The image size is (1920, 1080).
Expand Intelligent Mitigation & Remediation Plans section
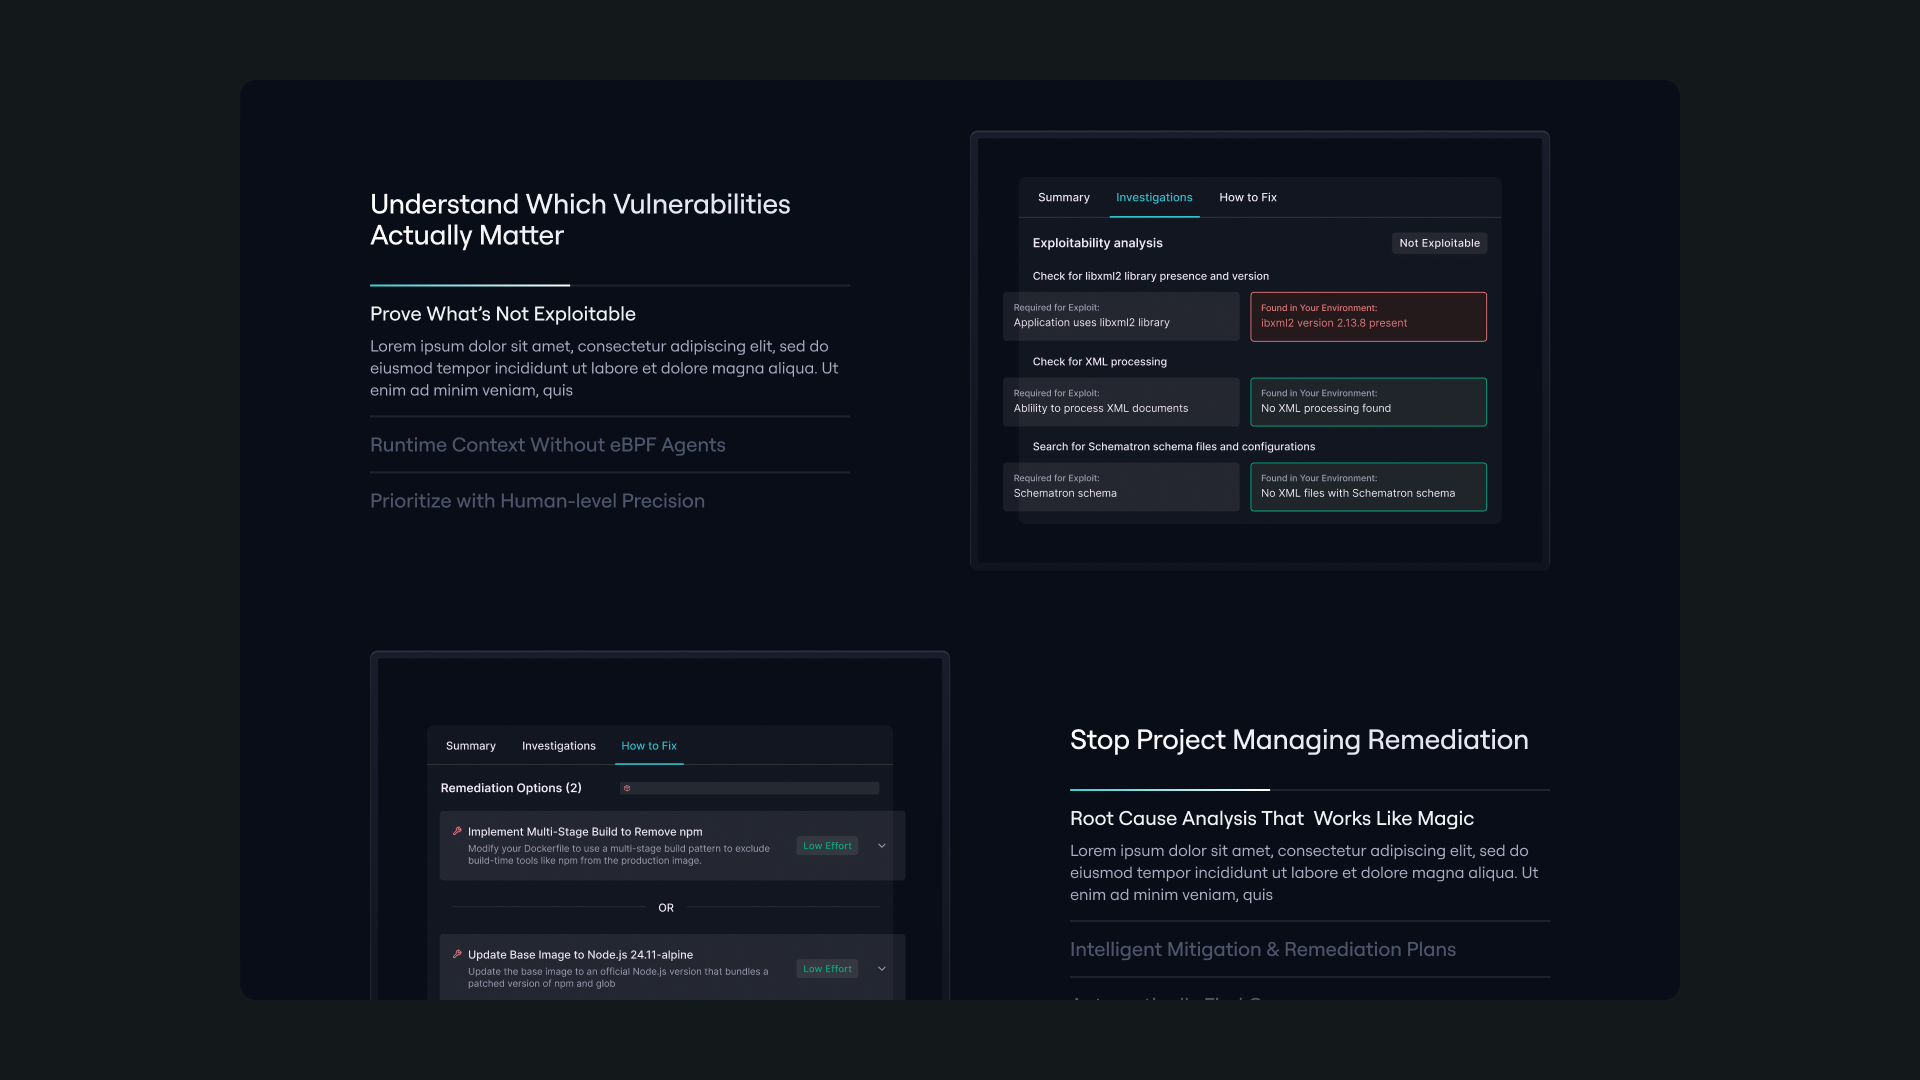[1263, 950]
